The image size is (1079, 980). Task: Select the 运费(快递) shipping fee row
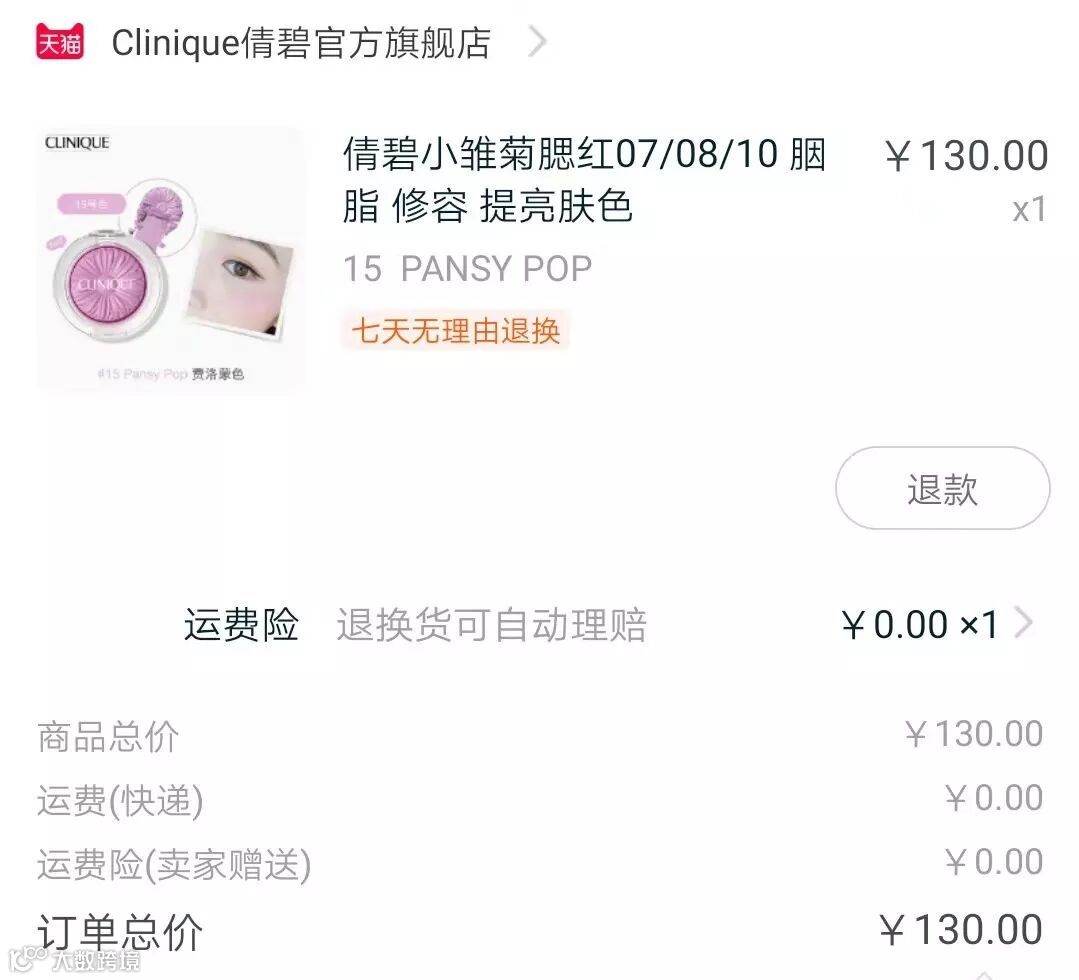click(540, 800)
